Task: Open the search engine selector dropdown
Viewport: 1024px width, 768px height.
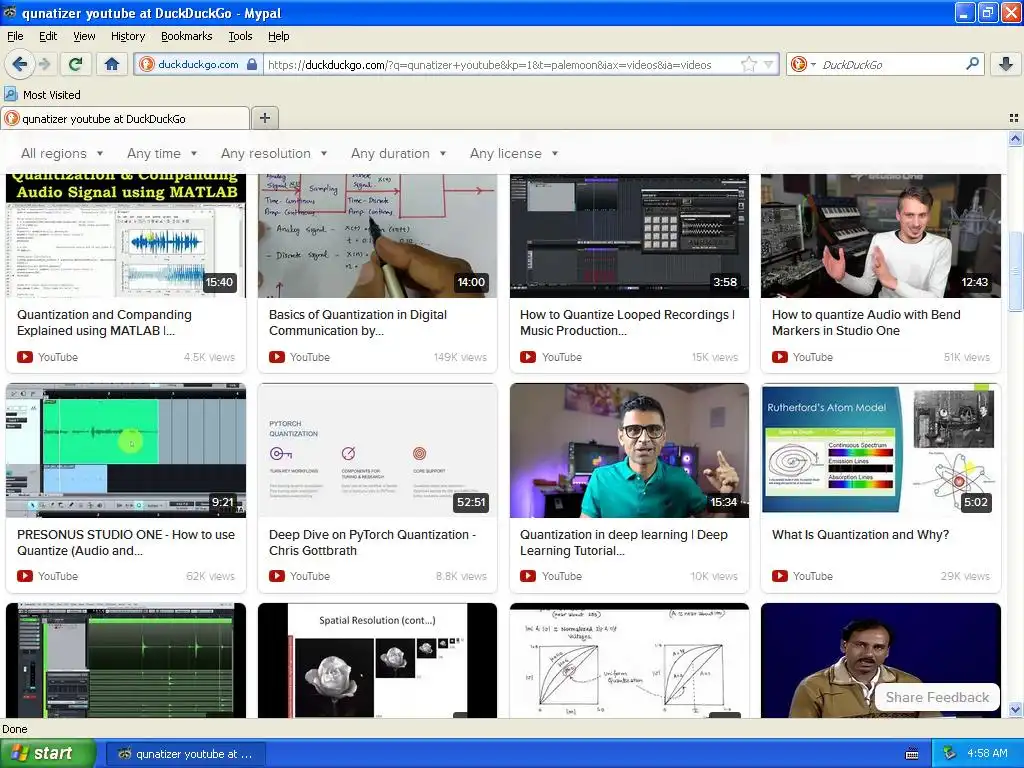Action: (803, 64)
